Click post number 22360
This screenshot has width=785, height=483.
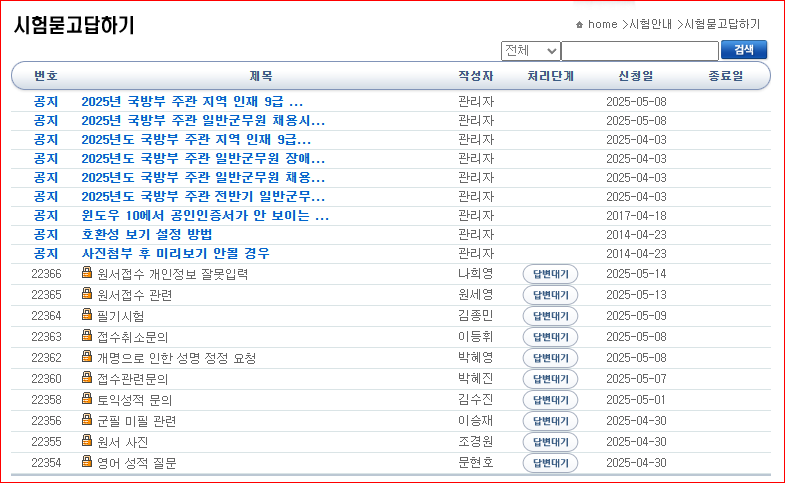pos(46,379)
